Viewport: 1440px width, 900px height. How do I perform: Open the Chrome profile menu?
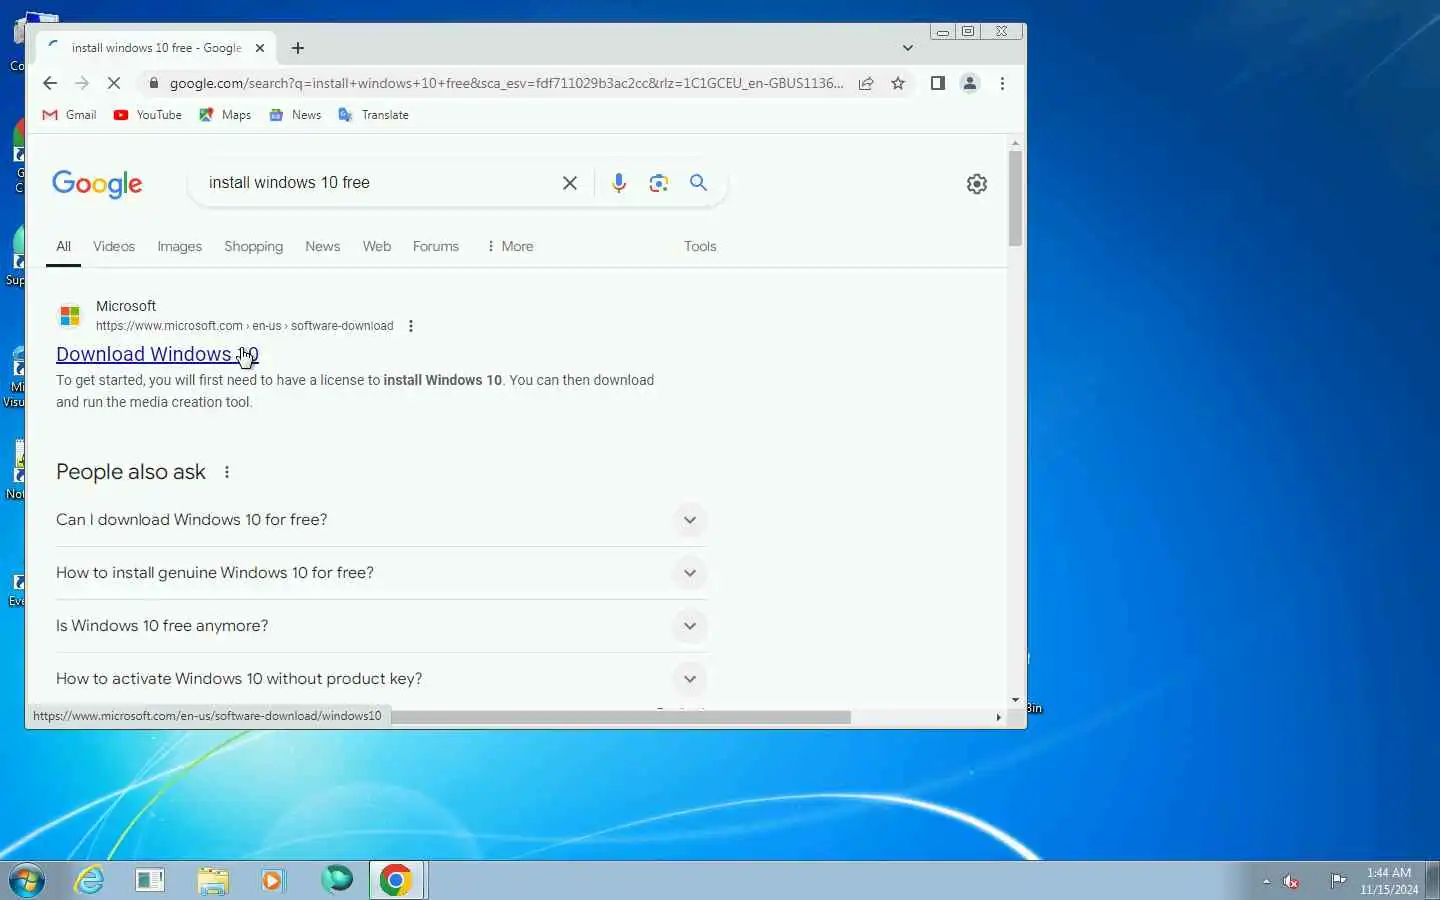969,83
